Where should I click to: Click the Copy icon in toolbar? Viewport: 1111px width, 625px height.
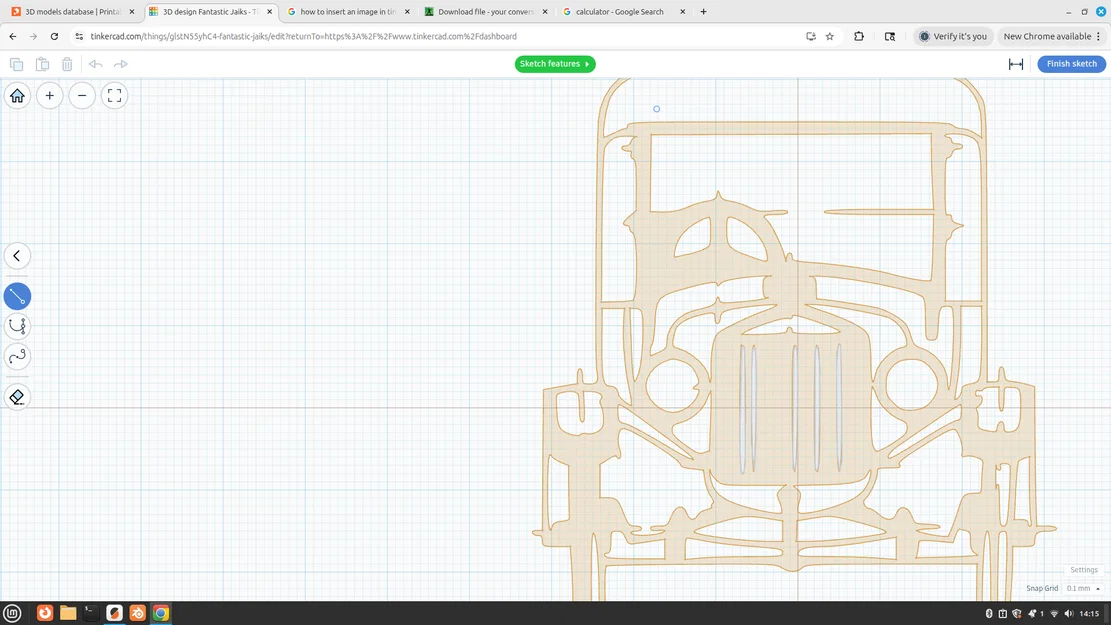[x=16, y=64]
